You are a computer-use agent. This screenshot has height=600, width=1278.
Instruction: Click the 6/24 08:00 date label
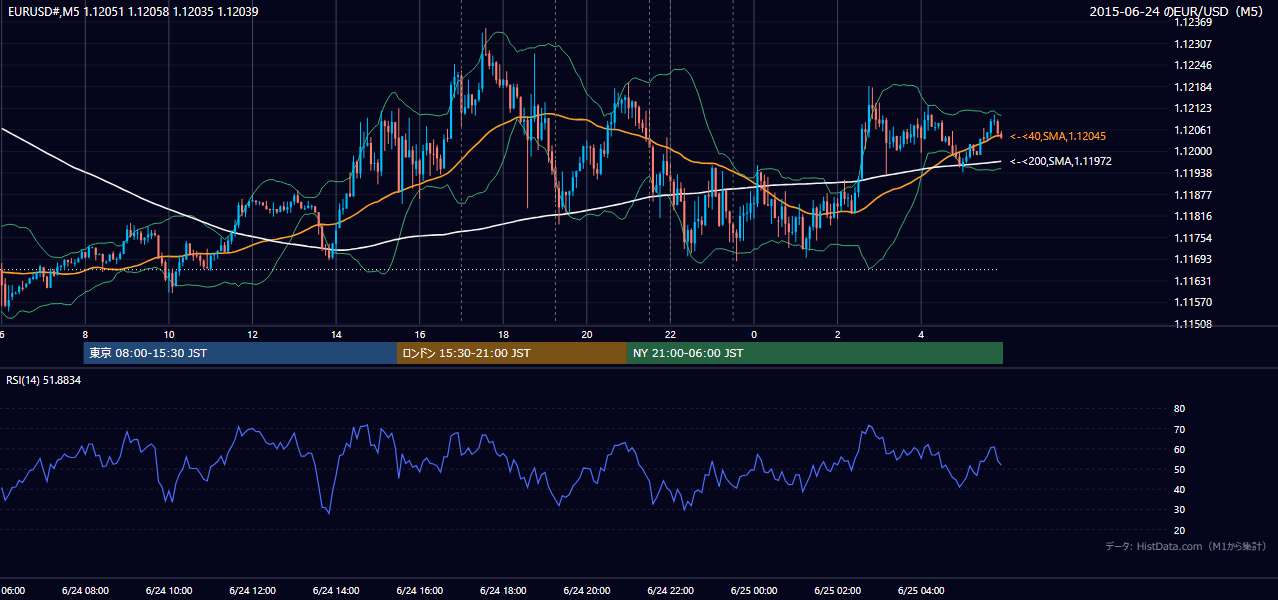85,590
